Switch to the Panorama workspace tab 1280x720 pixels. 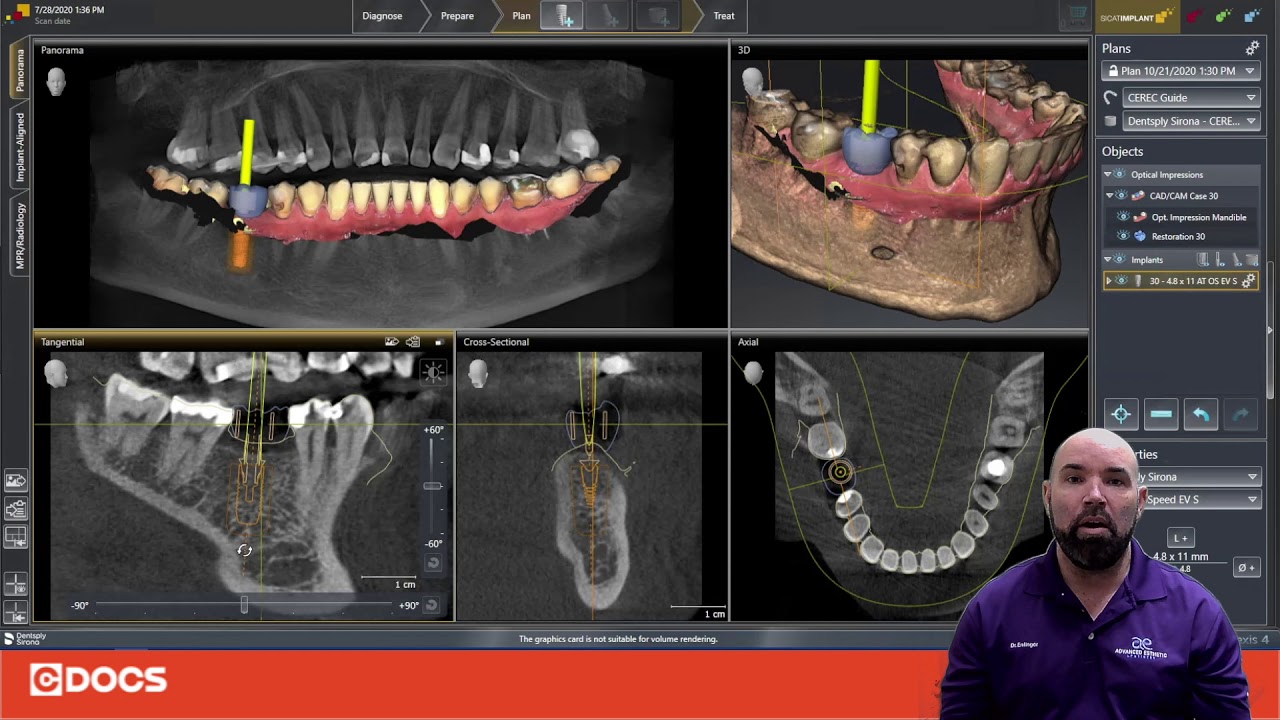point(18,70)
